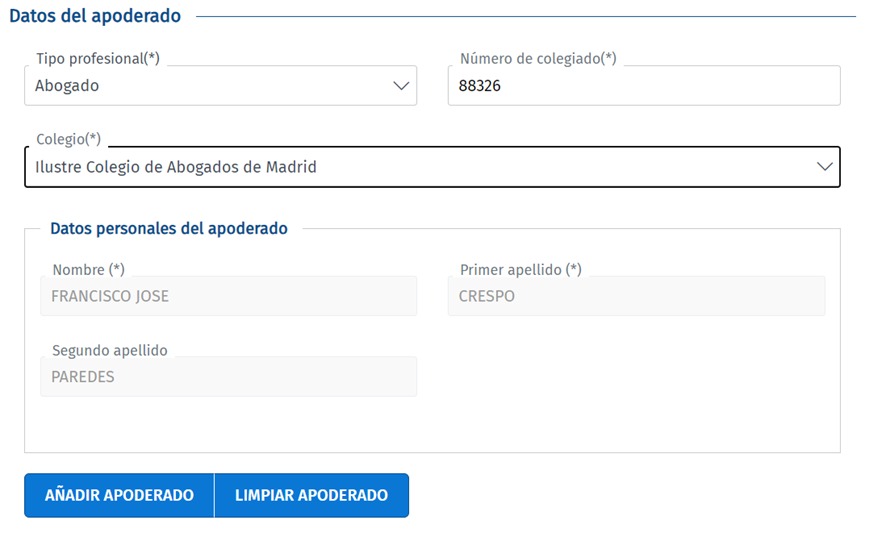Click "Ilustre Colegio de Abogados de Madrid" text

tap(176, 167)
